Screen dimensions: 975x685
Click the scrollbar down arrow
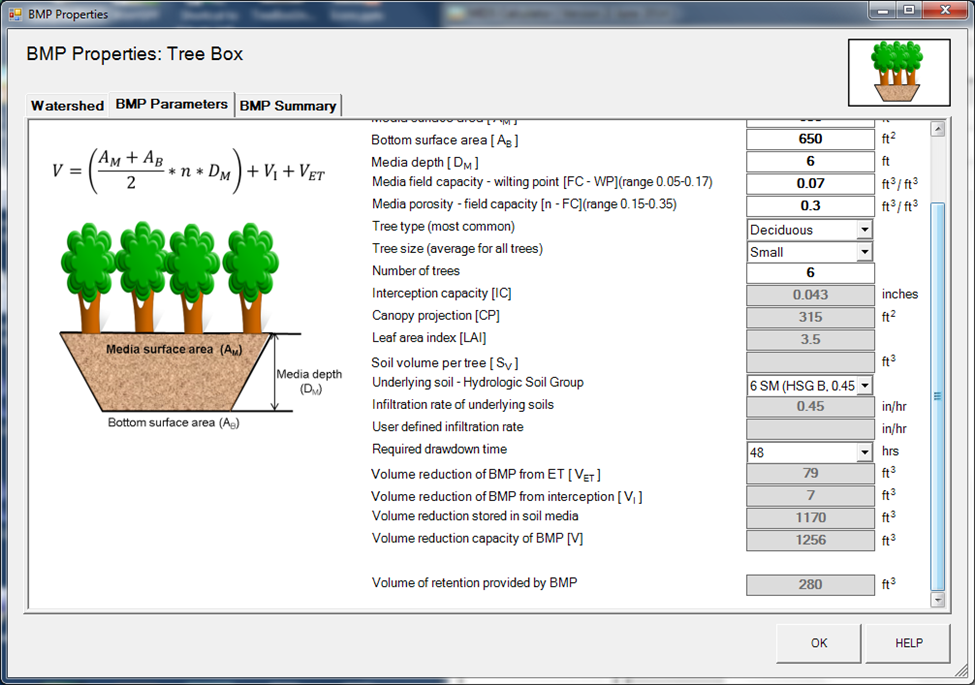tap(937, 599)
